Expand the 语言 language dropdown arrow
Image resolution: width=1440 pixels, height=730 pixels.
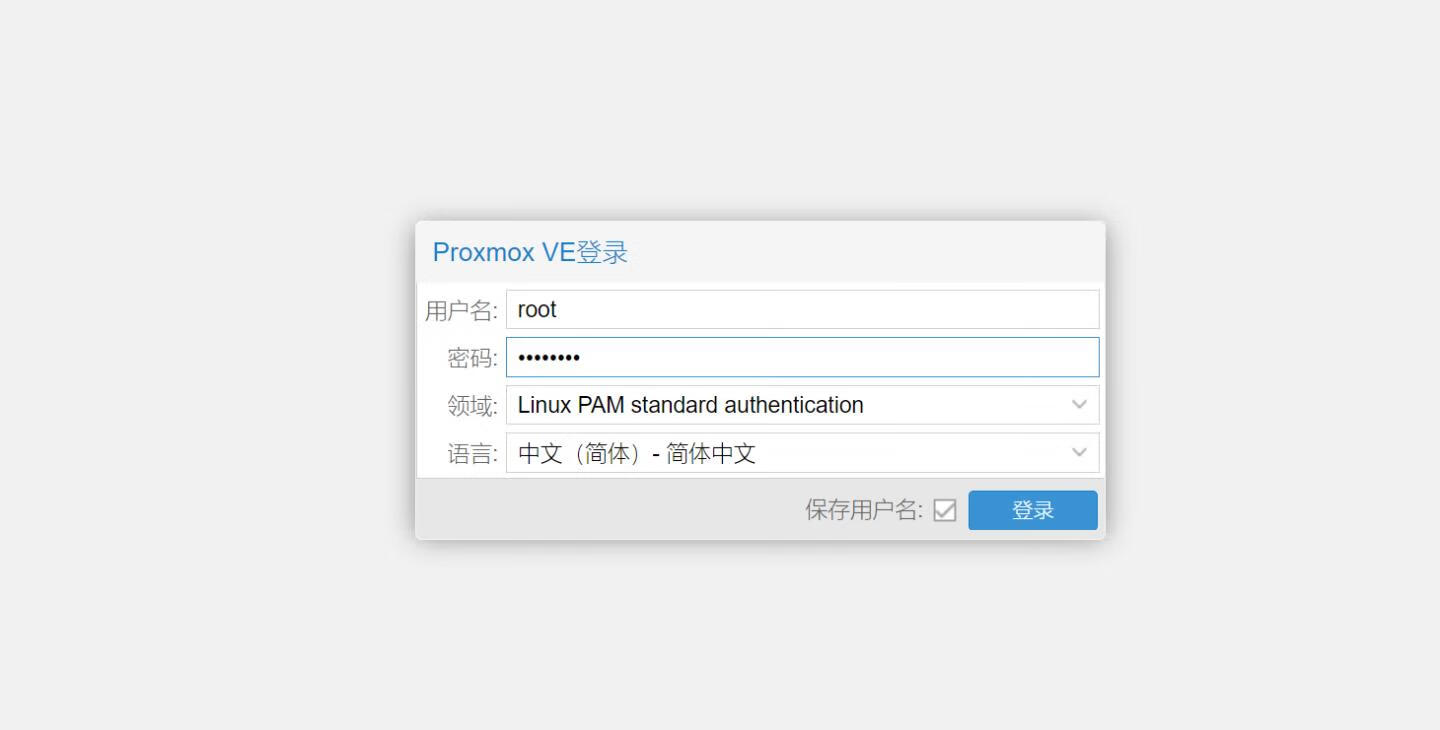(1079, 453)
